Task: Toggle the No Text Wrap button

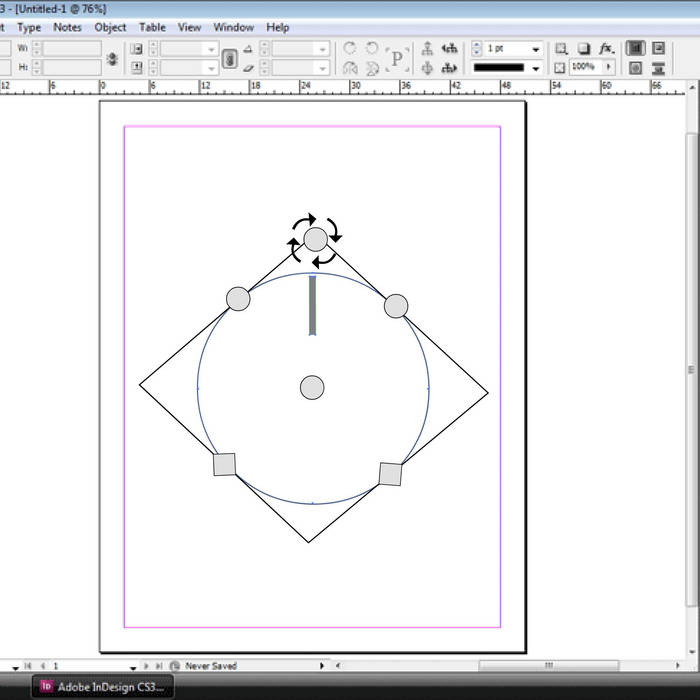Action: [635, 48]
